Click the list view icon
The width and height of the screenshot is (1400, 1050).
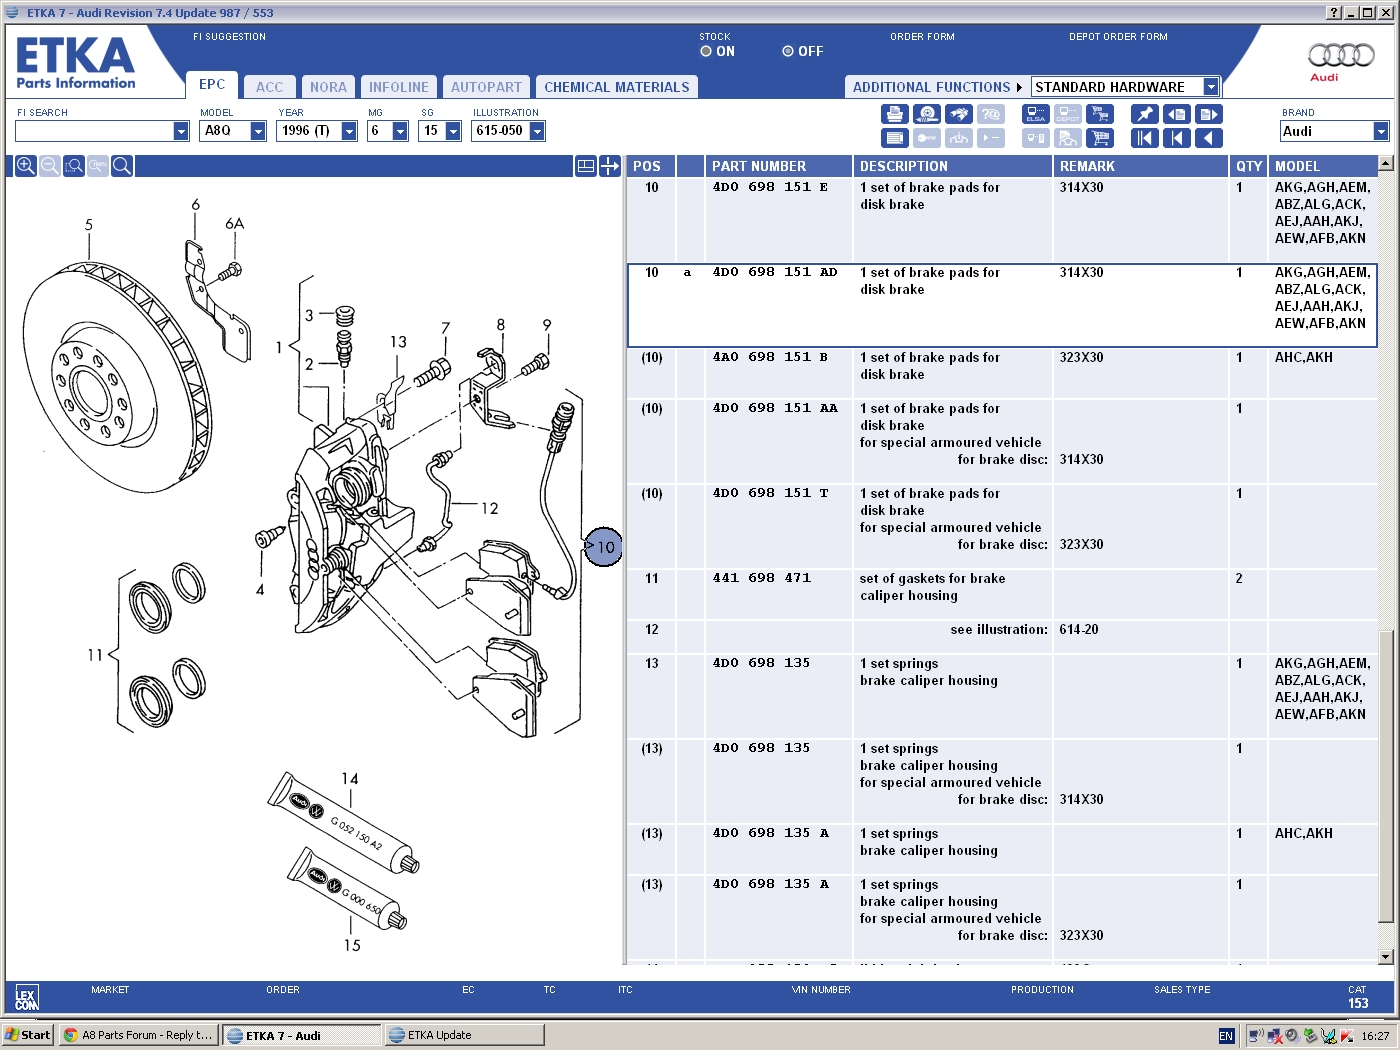pos(895,138)
